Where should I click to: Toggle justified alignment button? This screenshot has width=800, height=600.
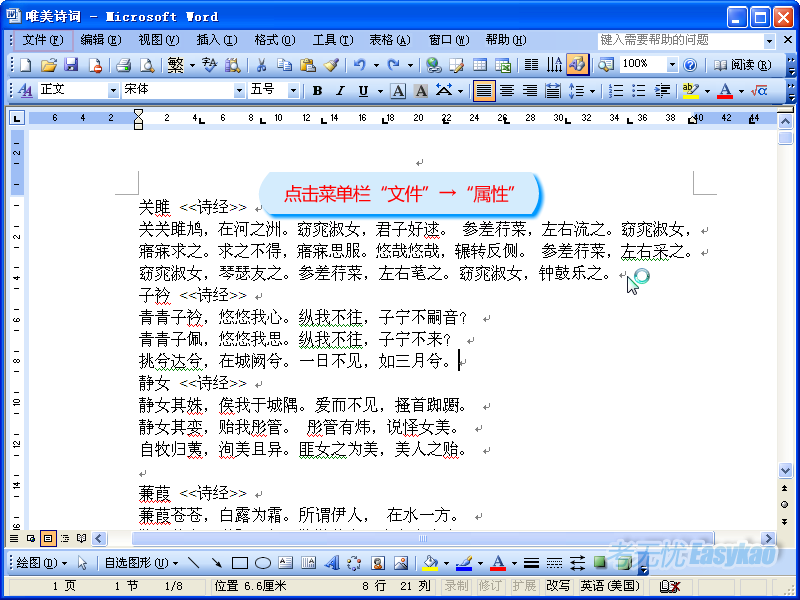(484, 91)
